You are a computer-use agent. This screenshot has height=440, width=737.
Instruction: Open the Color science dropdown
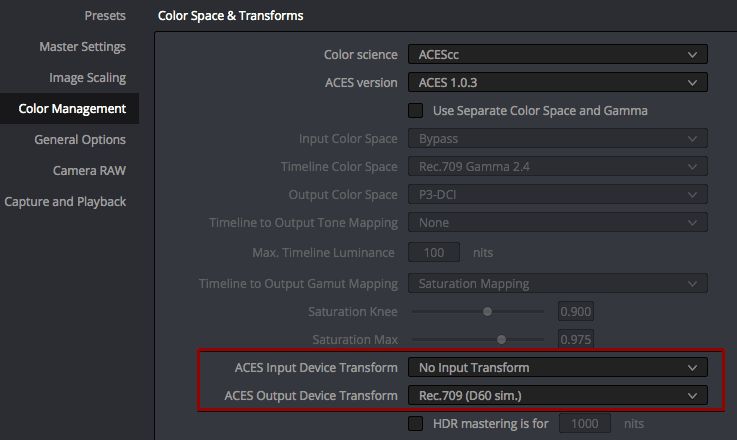557,55
